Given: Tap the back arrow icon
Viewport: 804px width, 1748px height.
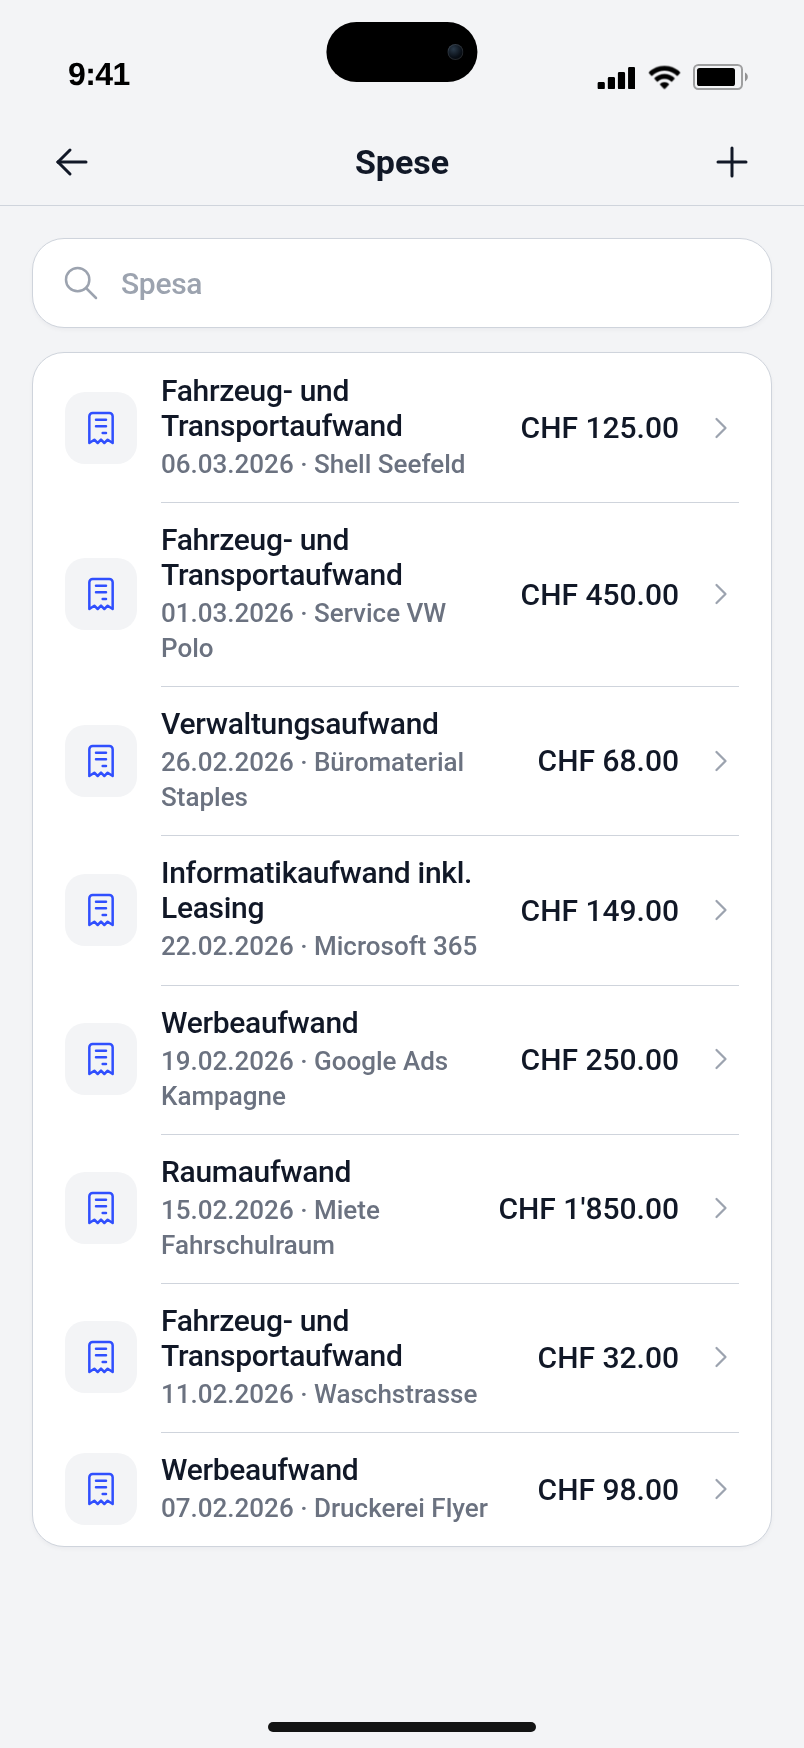Looking at the screenshot, I should 72,162.
